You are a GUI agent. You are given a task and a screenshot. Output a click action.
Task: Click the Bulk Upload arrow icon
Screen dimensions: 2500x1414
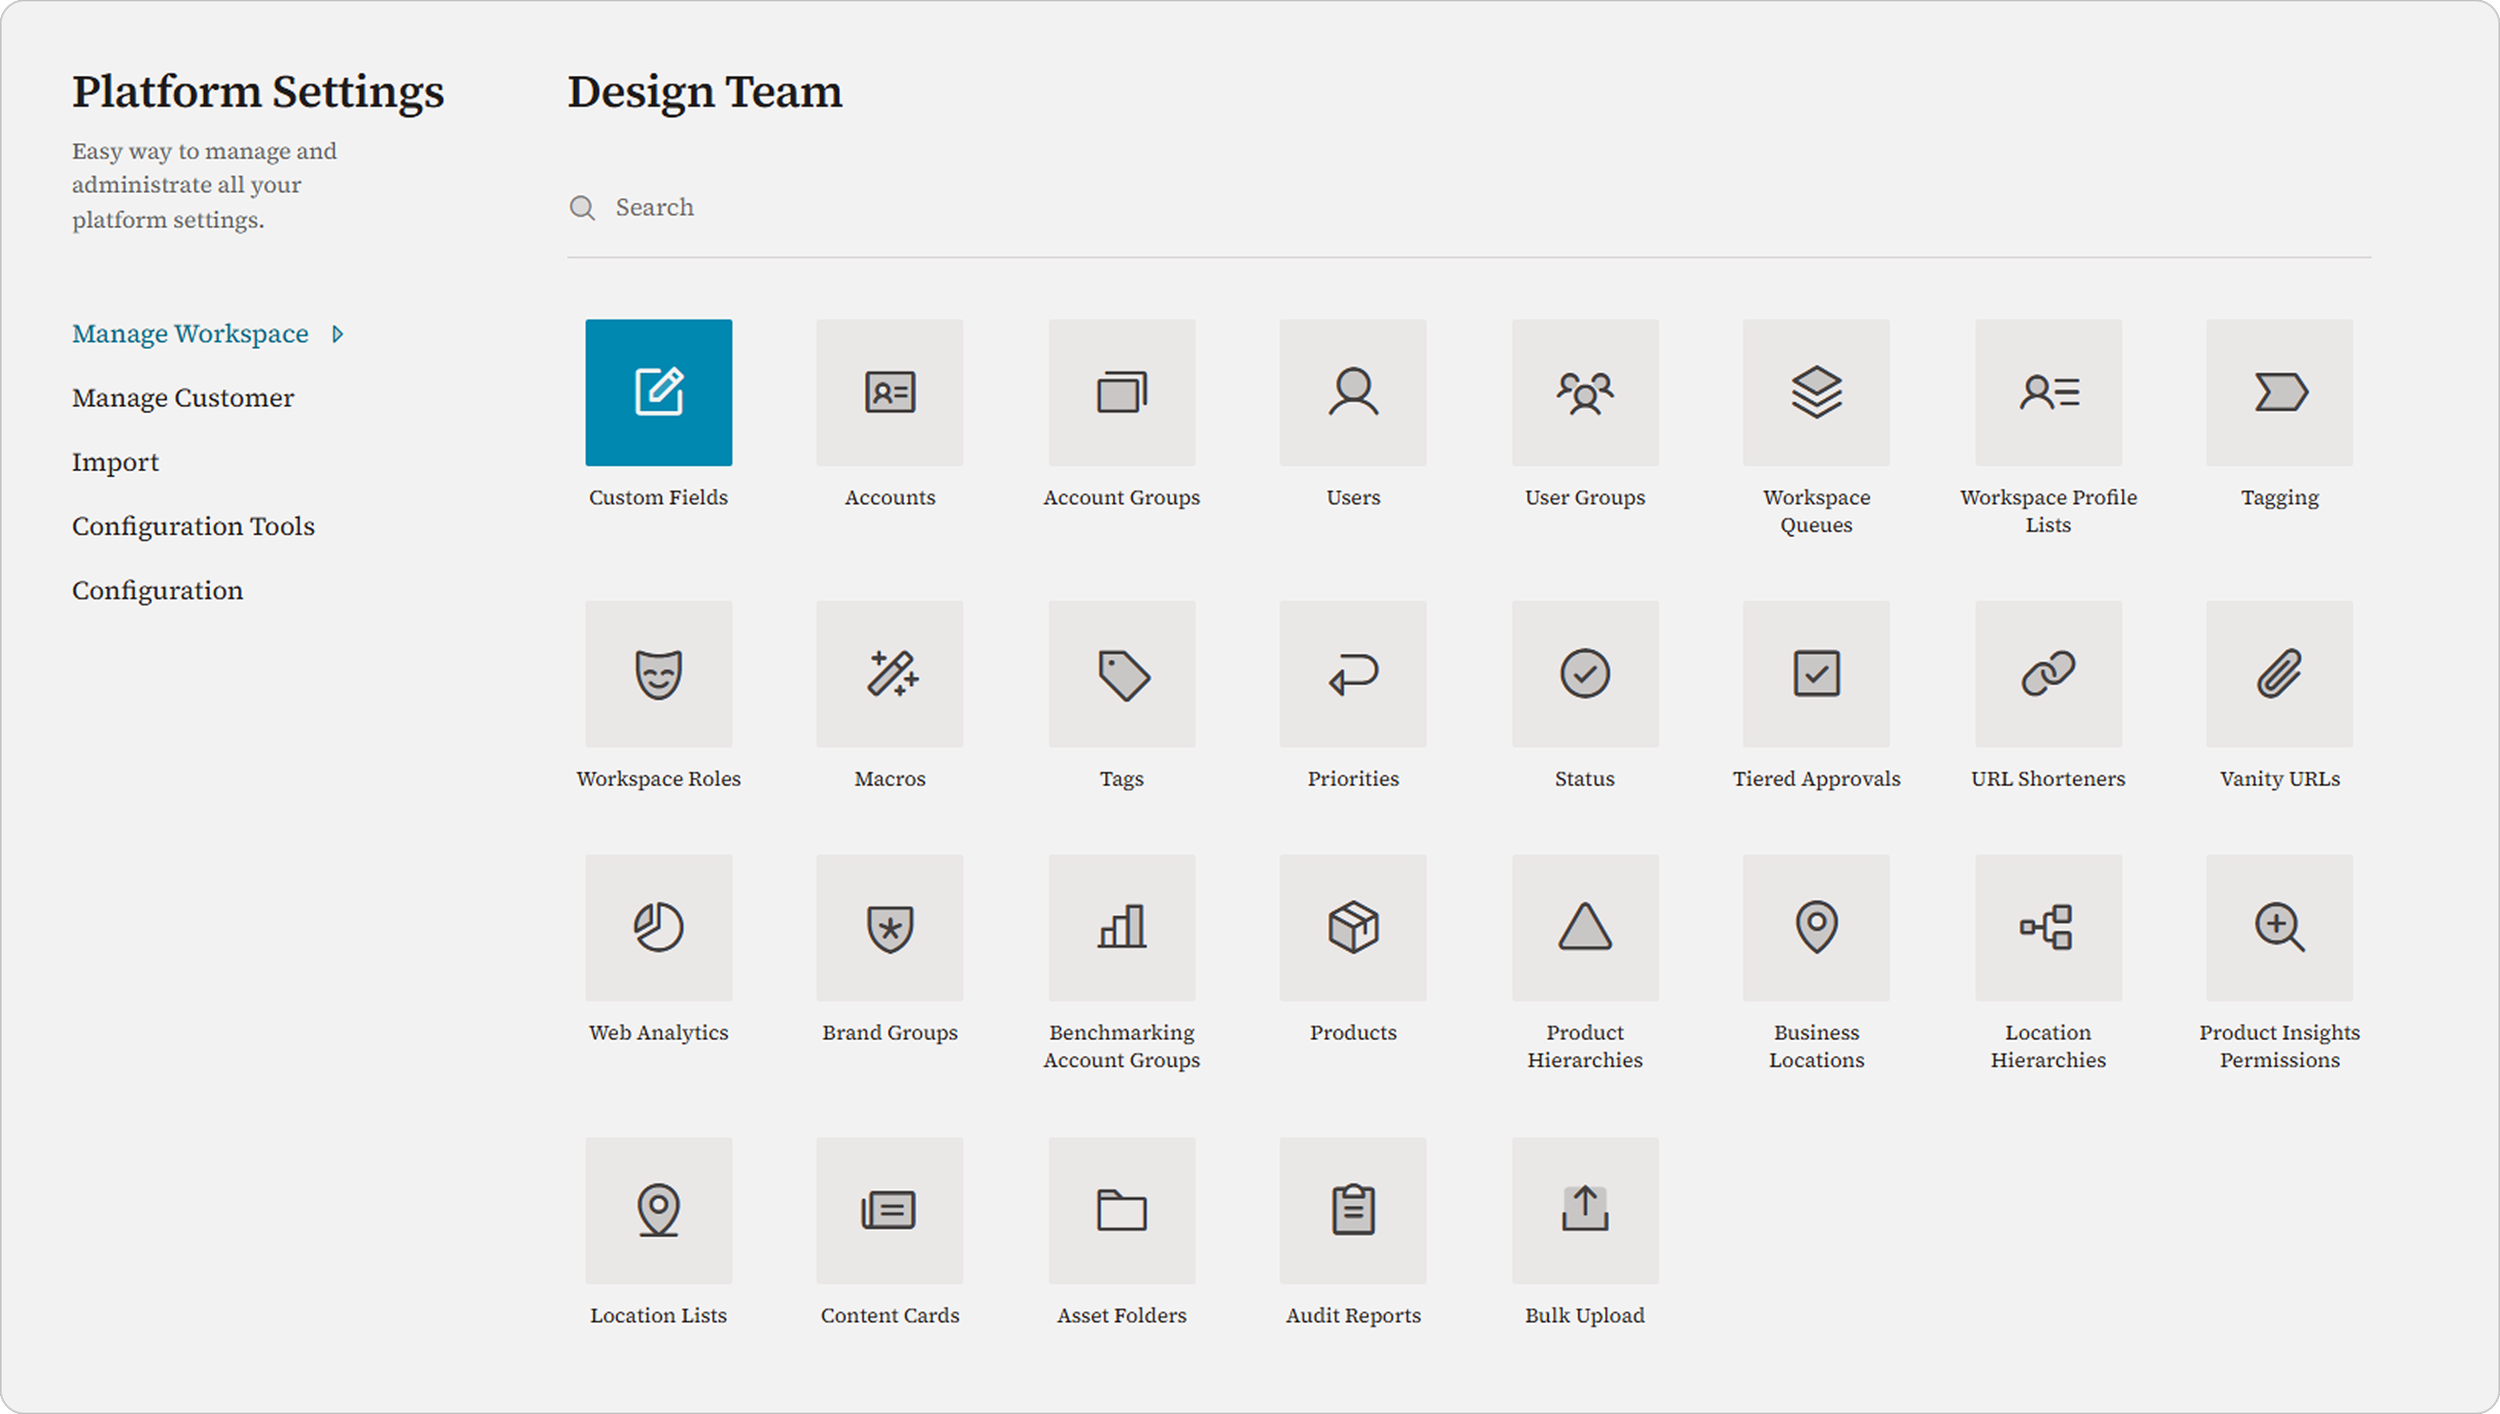point(1585,1210)
